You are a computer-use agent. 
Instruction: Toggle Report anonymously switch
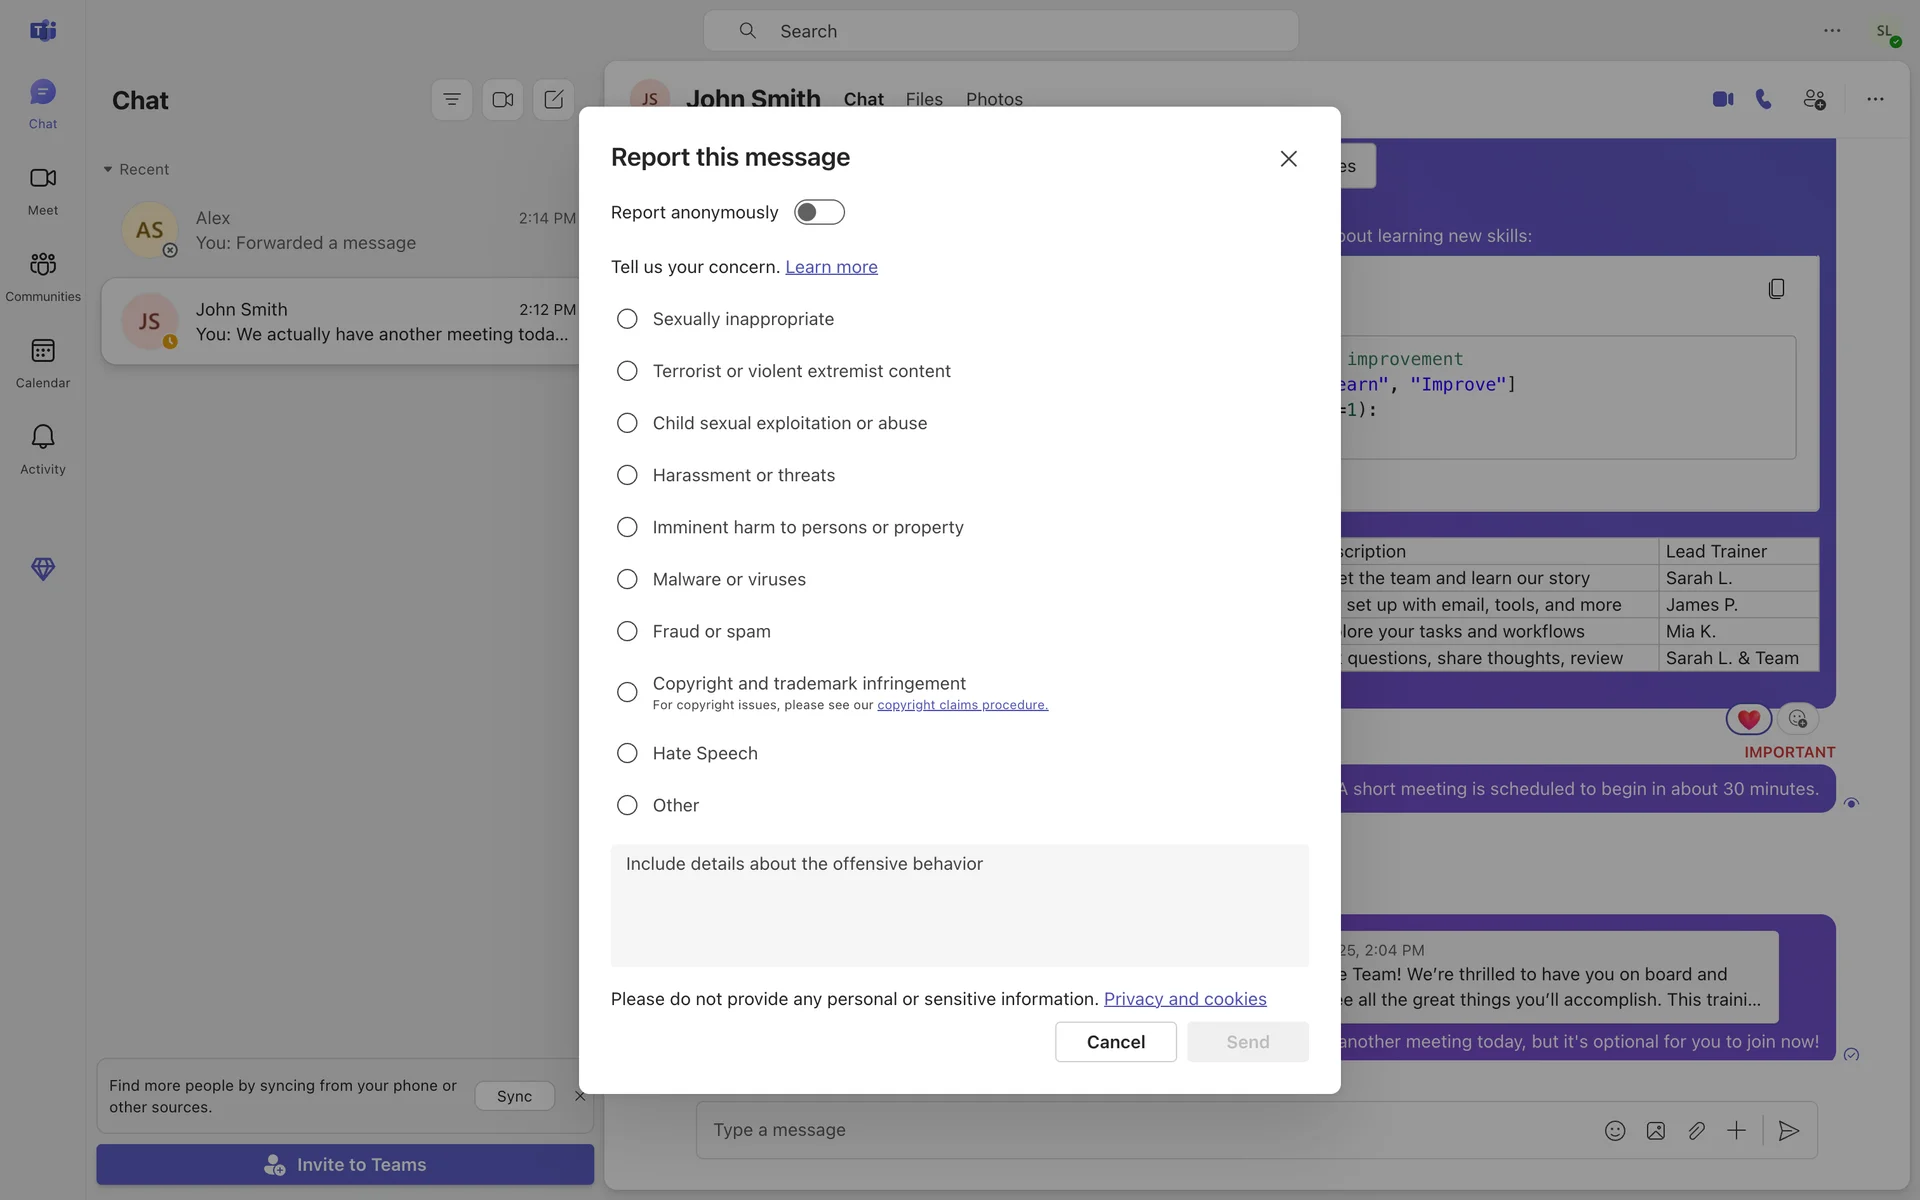[x=819, y=212]
